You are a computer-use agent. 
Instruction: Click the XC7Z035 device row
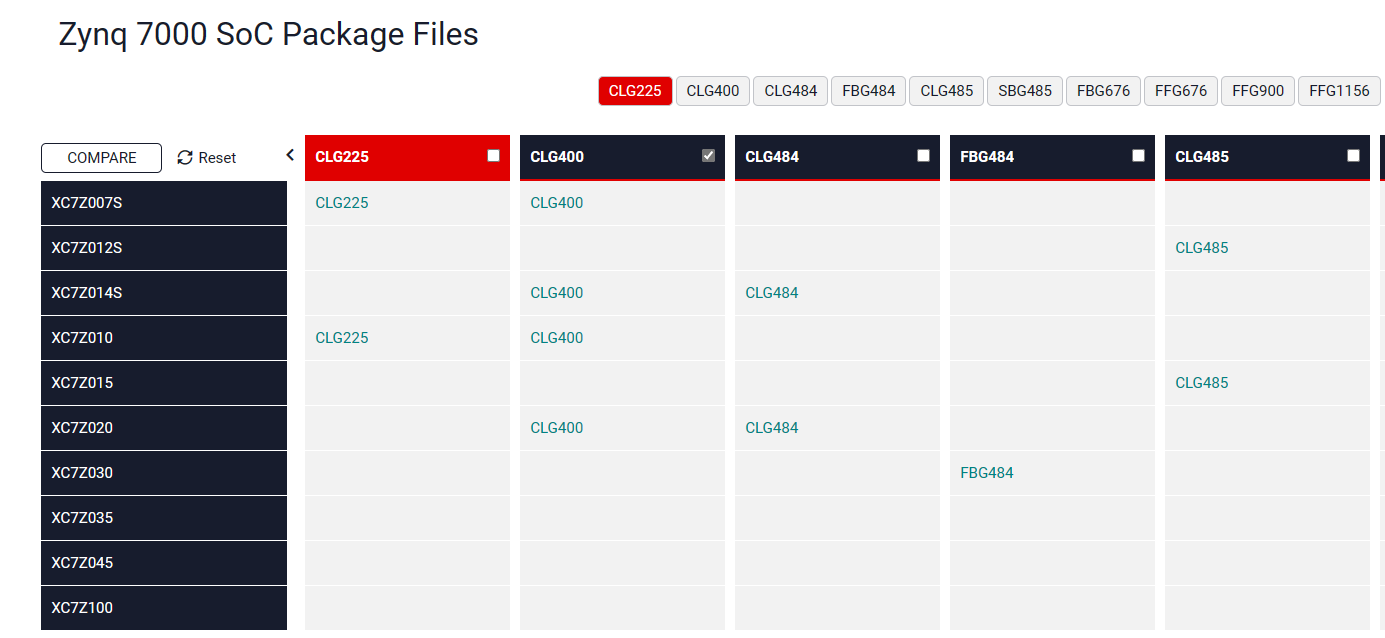(x=164, y=518)
